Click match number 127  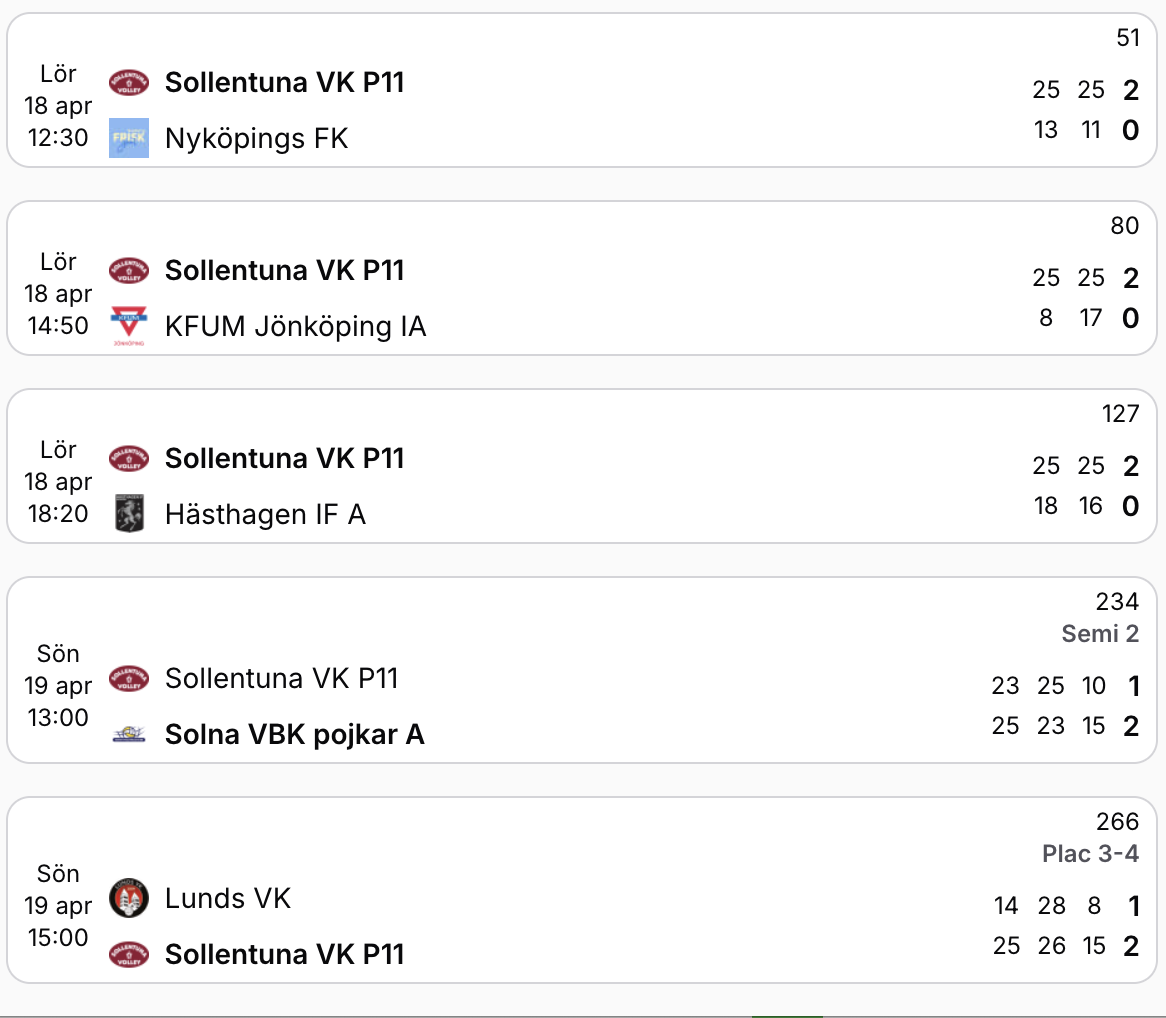[1121, 413]
